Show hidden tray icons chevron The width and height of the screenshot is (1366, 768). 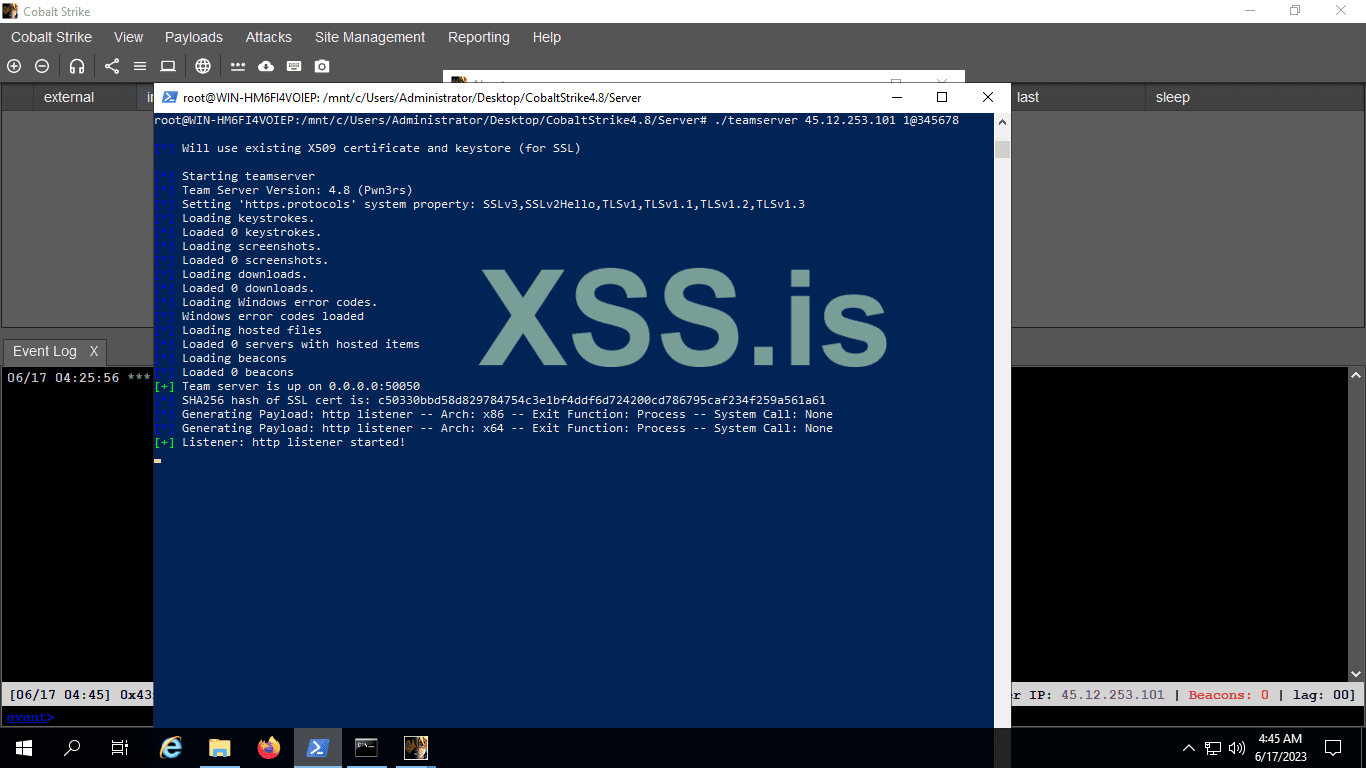(1189, 748)
